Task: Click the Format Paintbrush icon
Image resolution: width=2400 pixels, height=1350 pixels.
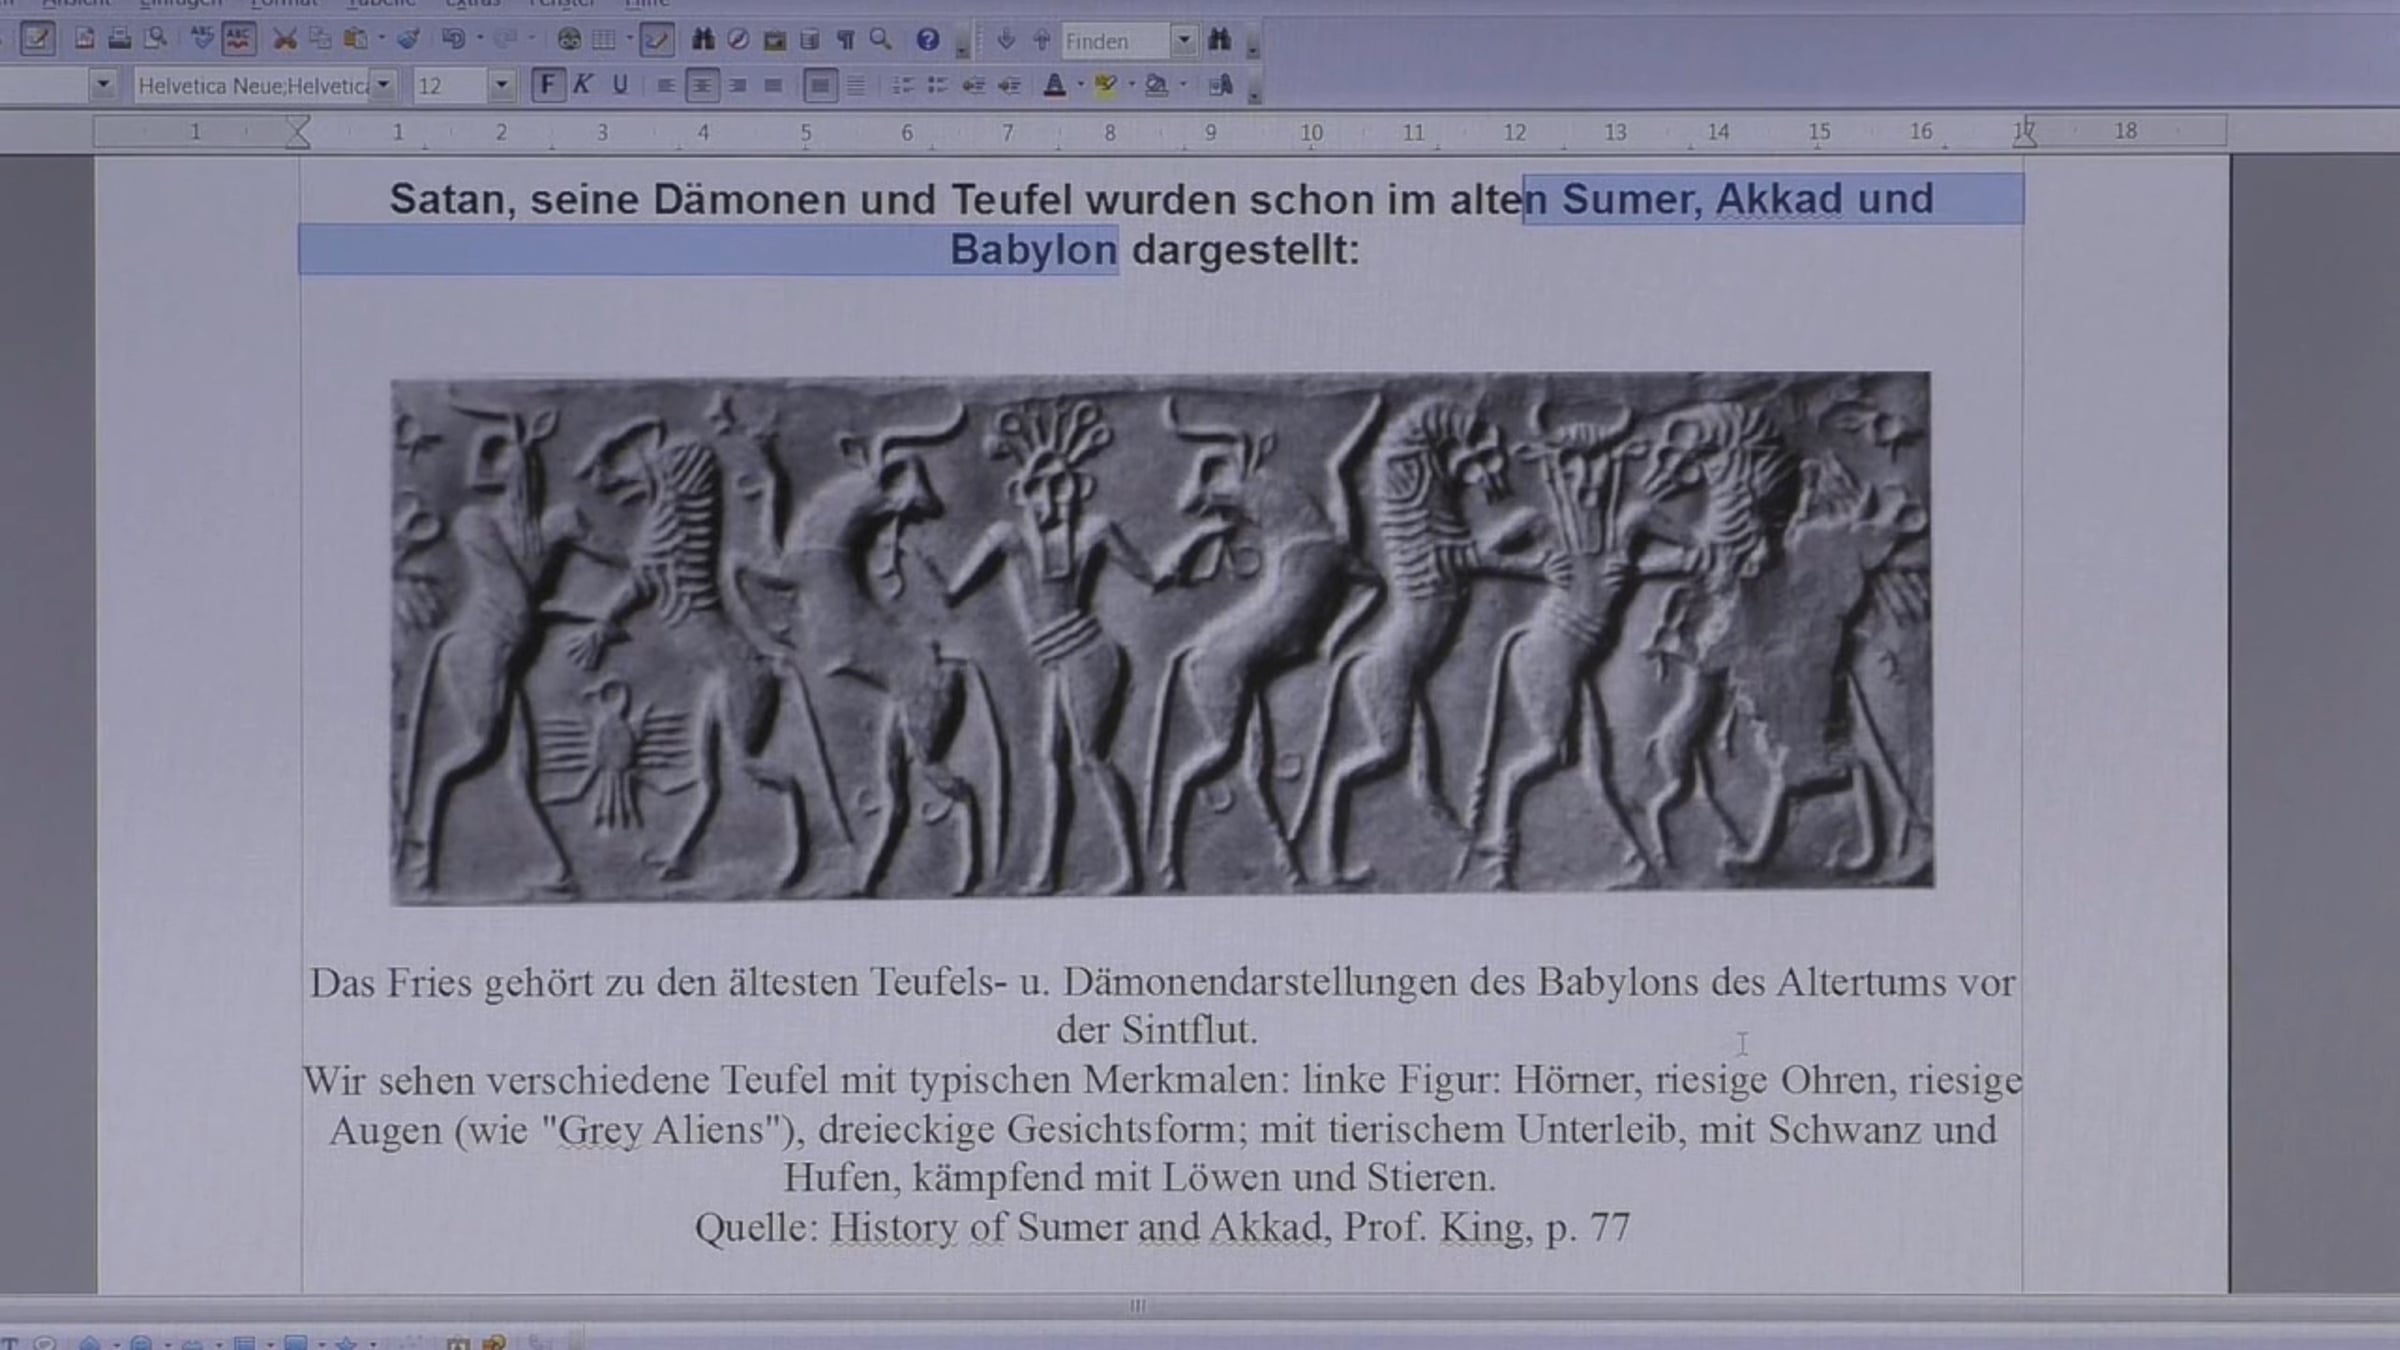Action: (408, 40)
